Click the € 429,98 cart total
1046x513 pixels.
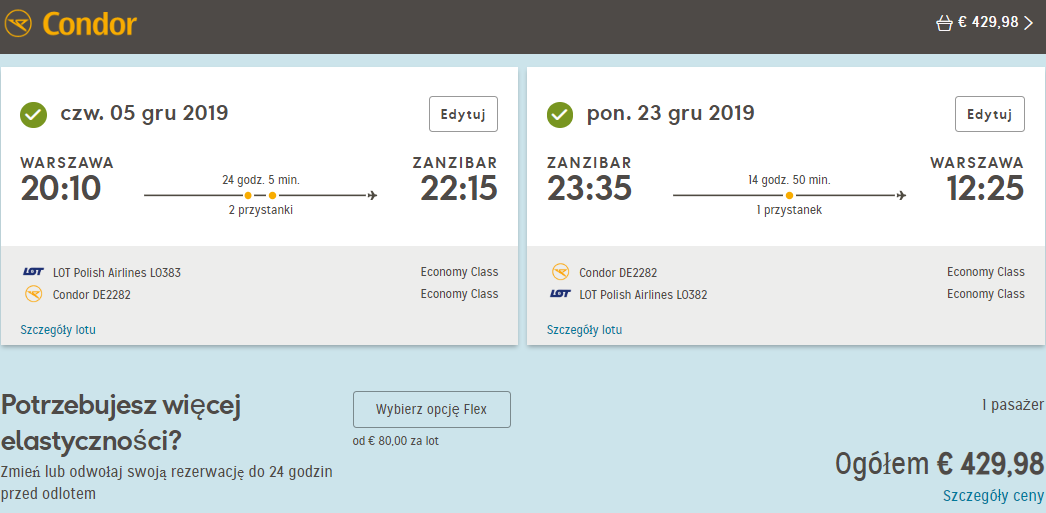(x=989, y=23)
